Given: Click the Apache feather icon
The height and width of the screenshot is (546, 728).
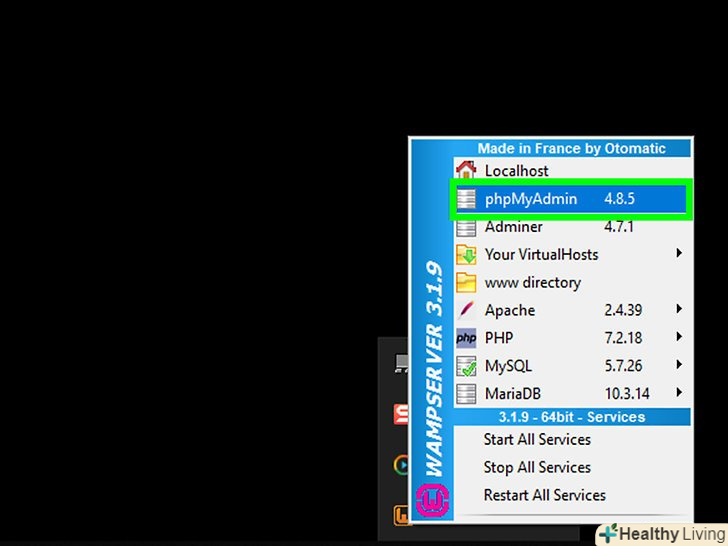Looking at the screenshot, I should pos(466,310).
